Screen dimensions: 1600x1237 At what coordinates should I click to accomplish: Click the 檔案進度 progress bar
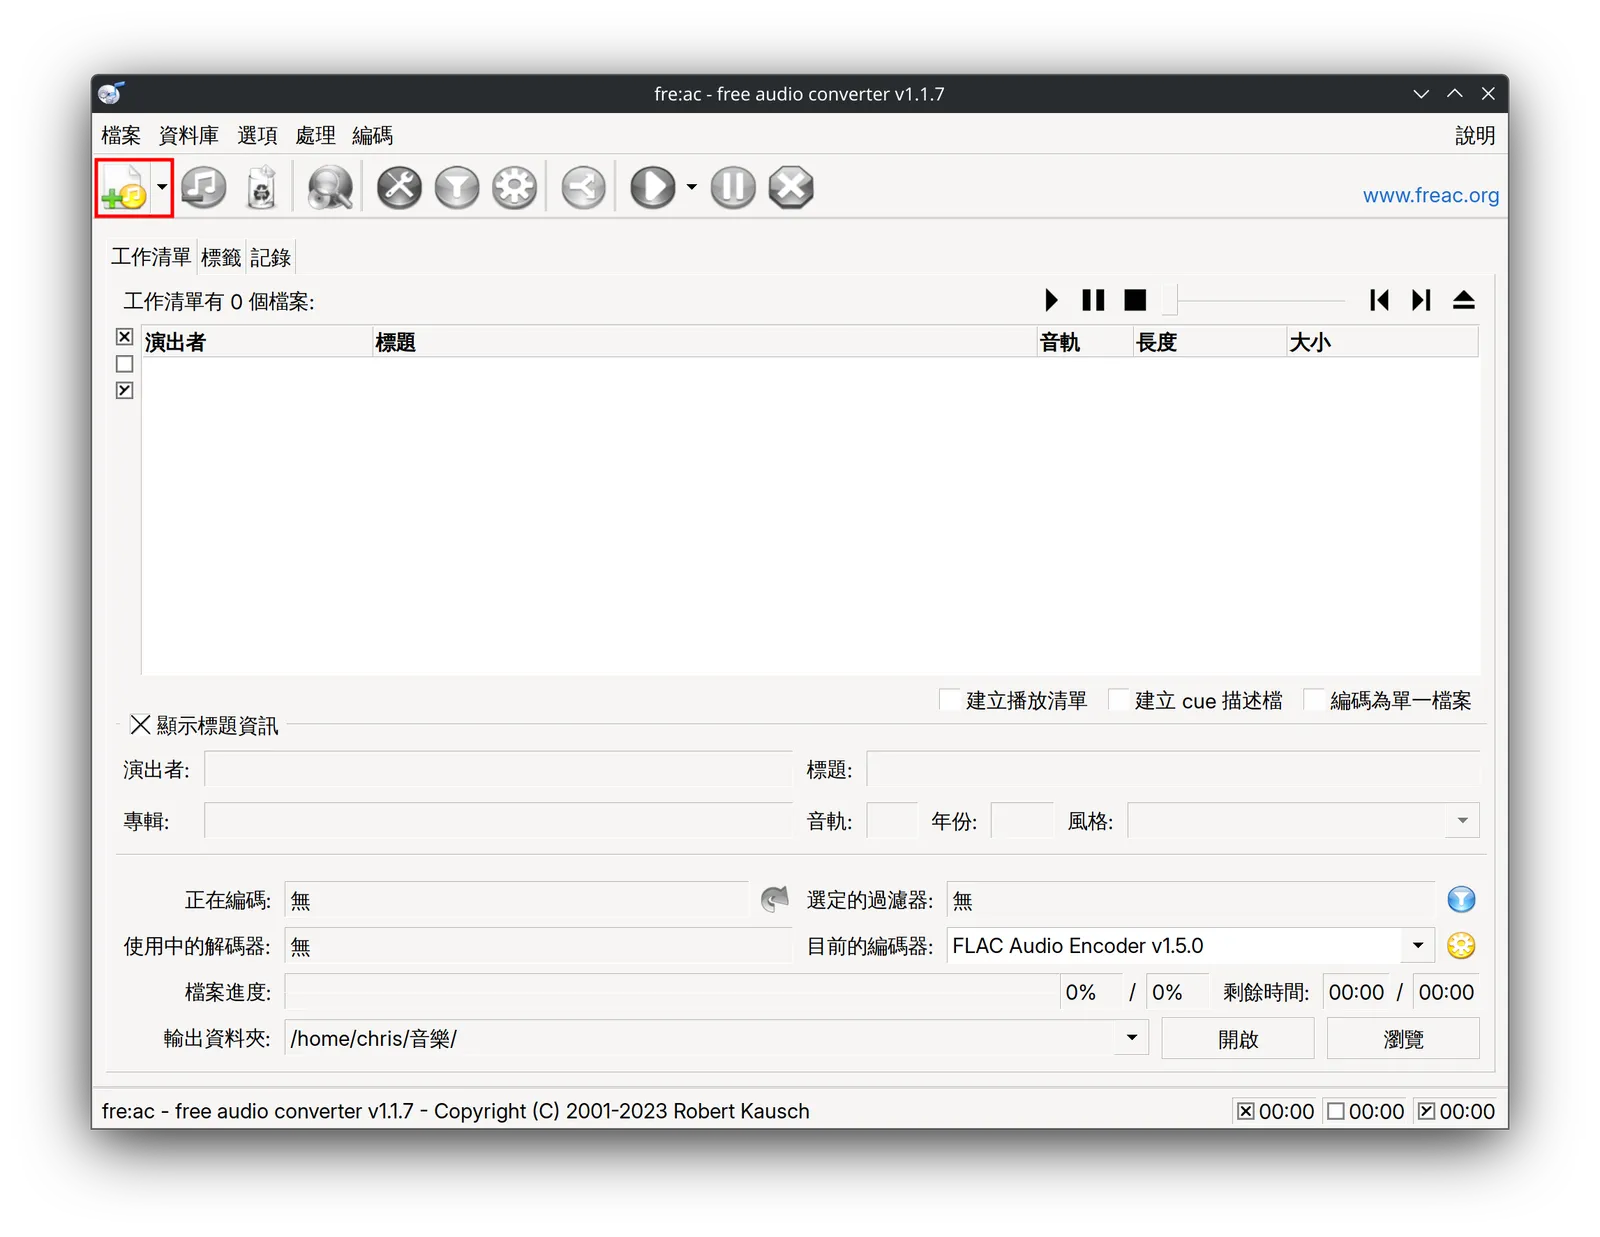[x=672, y=992]
